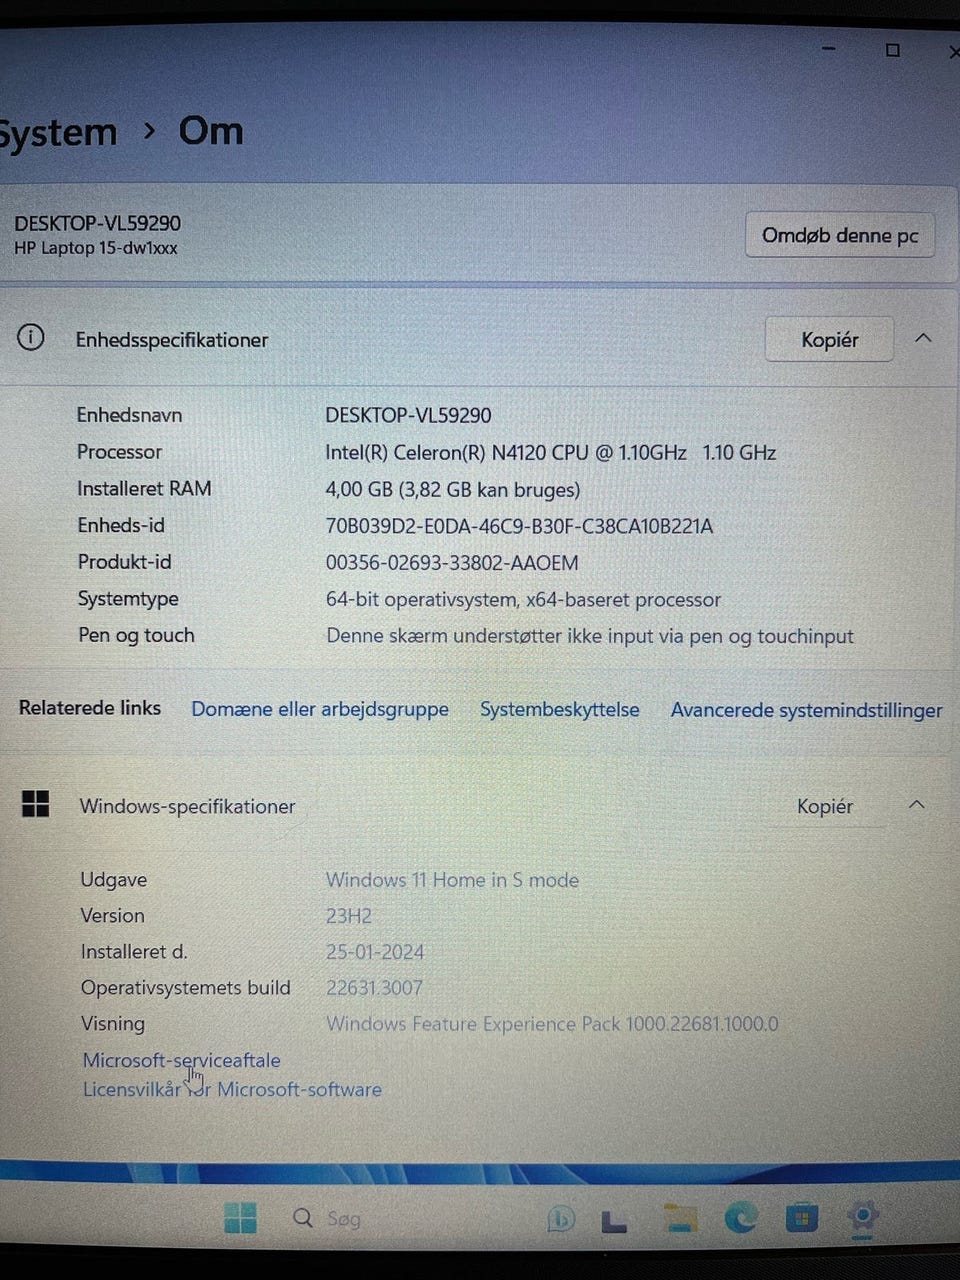Screen dimensions: 960x1280
Task: Click the HP Laptop 15-dw1xxx model text
Action: click(96, 248)
